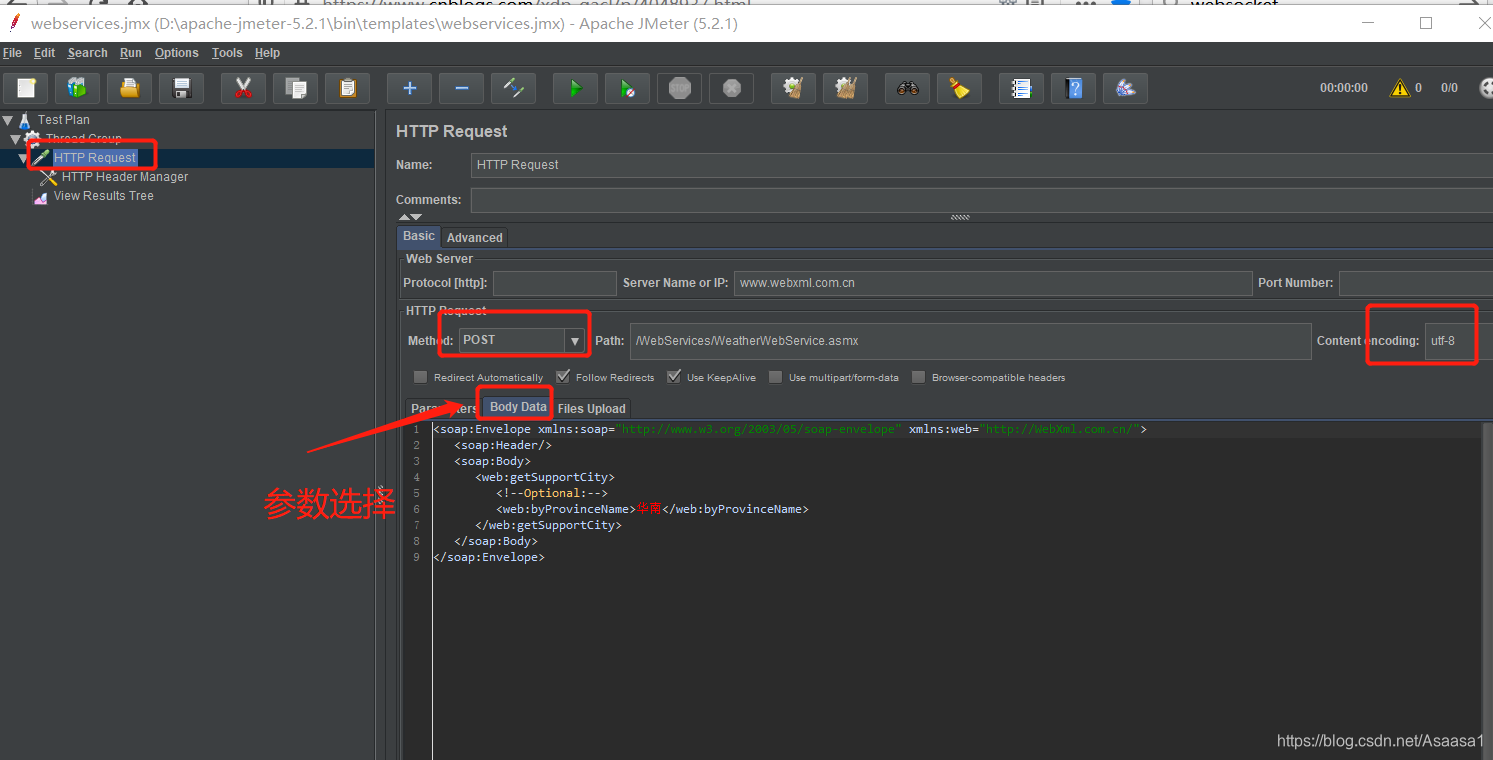Click the Toggle enable/disable icon
The width and height of the screenshot is (1493, 760).
[x=514, y=88]
